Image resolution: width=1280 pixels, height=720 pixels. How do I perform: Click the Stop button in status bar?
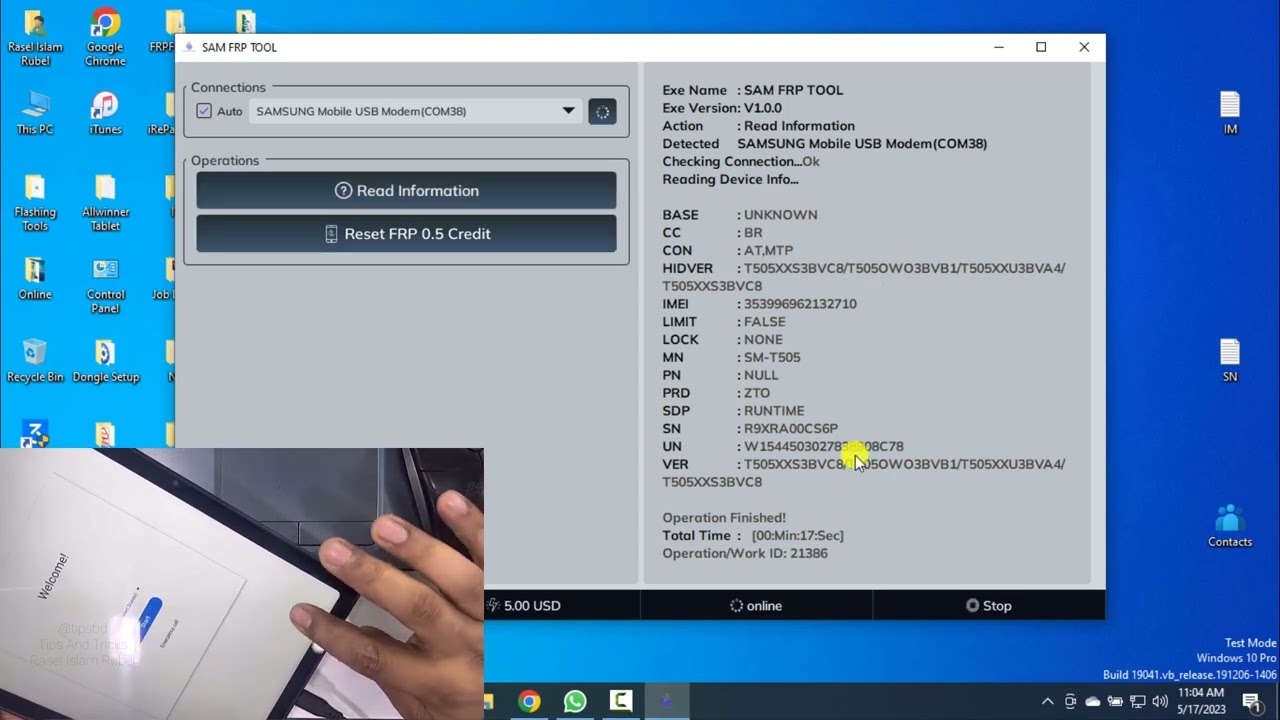coord(988,606)
